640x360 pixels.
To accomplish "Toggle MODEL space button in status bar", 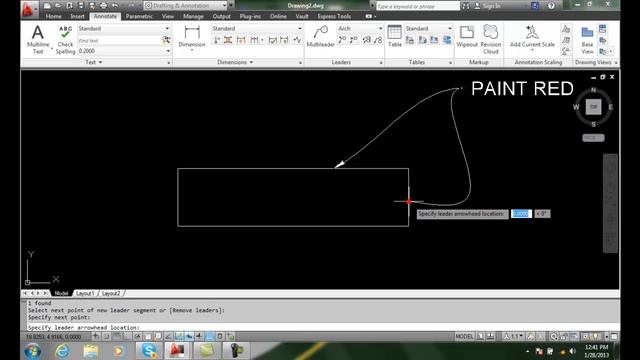I will (464, 337).
